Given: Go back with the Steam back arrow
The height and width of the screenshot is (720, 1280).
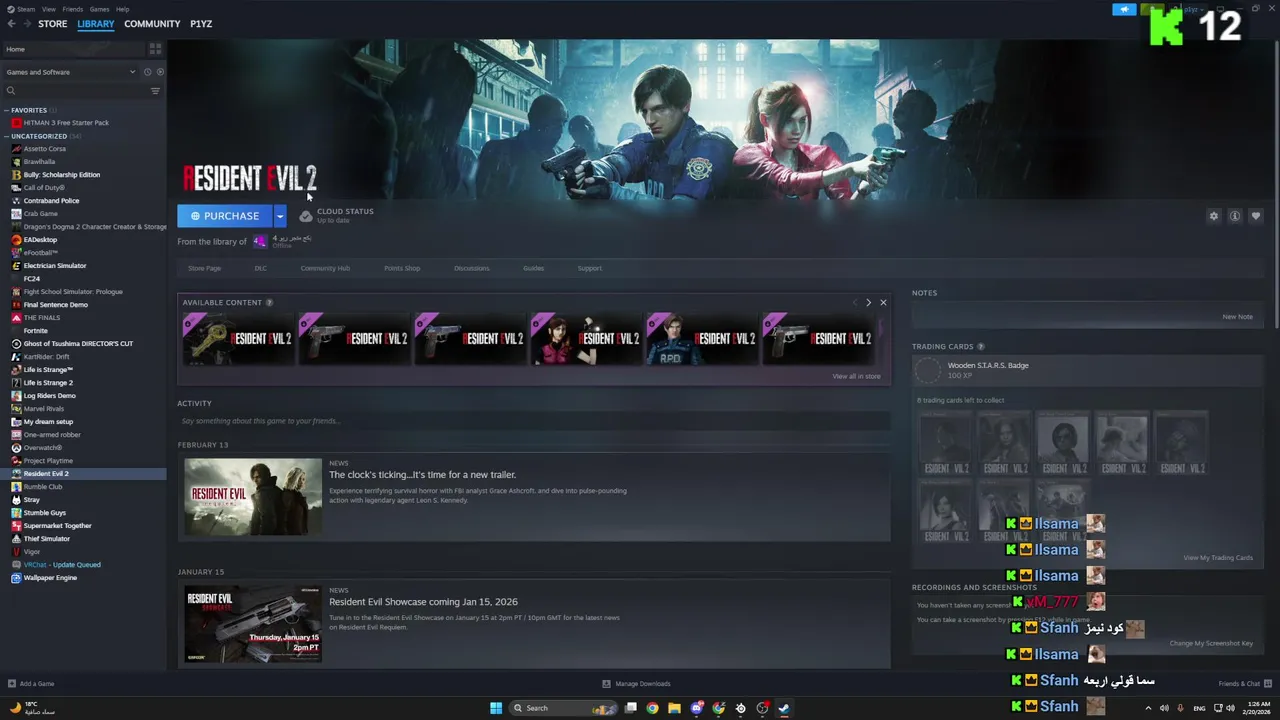Looking at the screenshot, I should coord(11,24).
